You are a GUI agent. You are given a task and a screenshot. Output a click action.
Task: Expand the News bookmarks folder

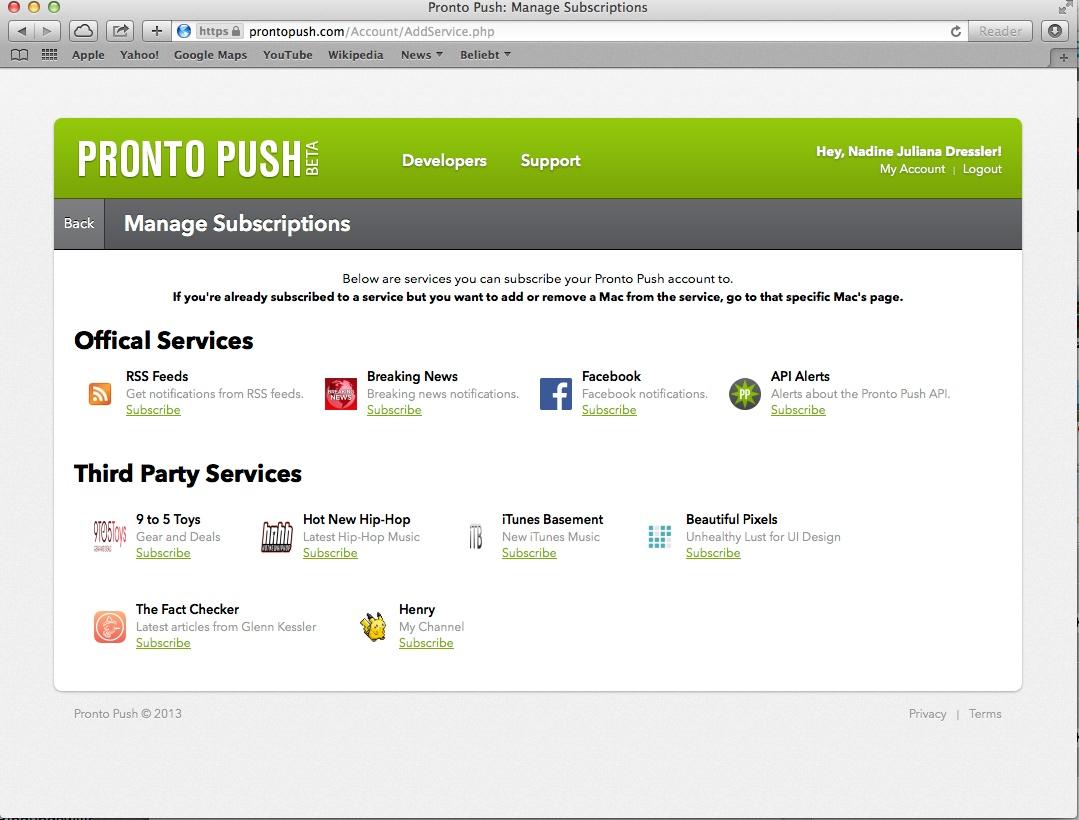point(422,55)
